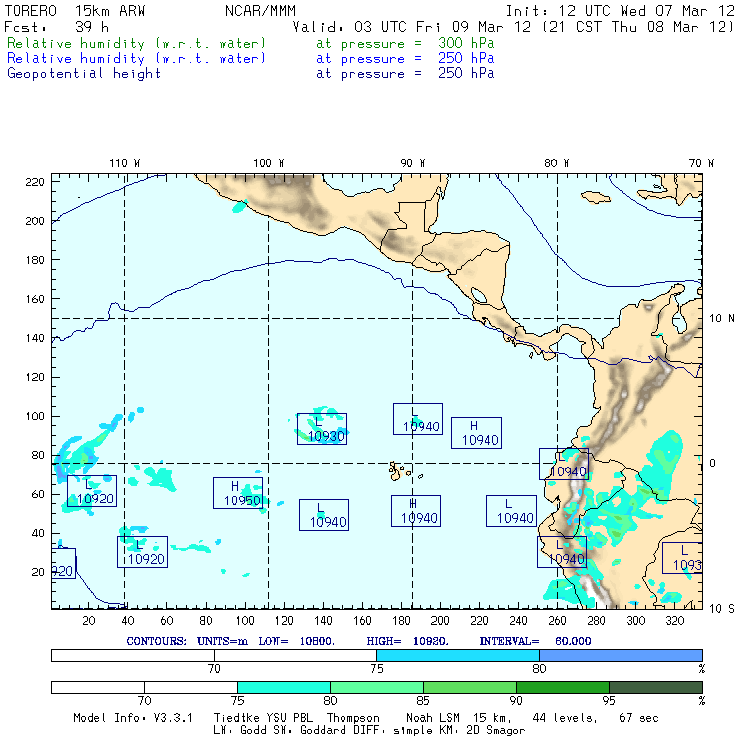Click the '10 S' latitude label
The height and width of the screenshot is (740, 740).
[x=722, y=609]
